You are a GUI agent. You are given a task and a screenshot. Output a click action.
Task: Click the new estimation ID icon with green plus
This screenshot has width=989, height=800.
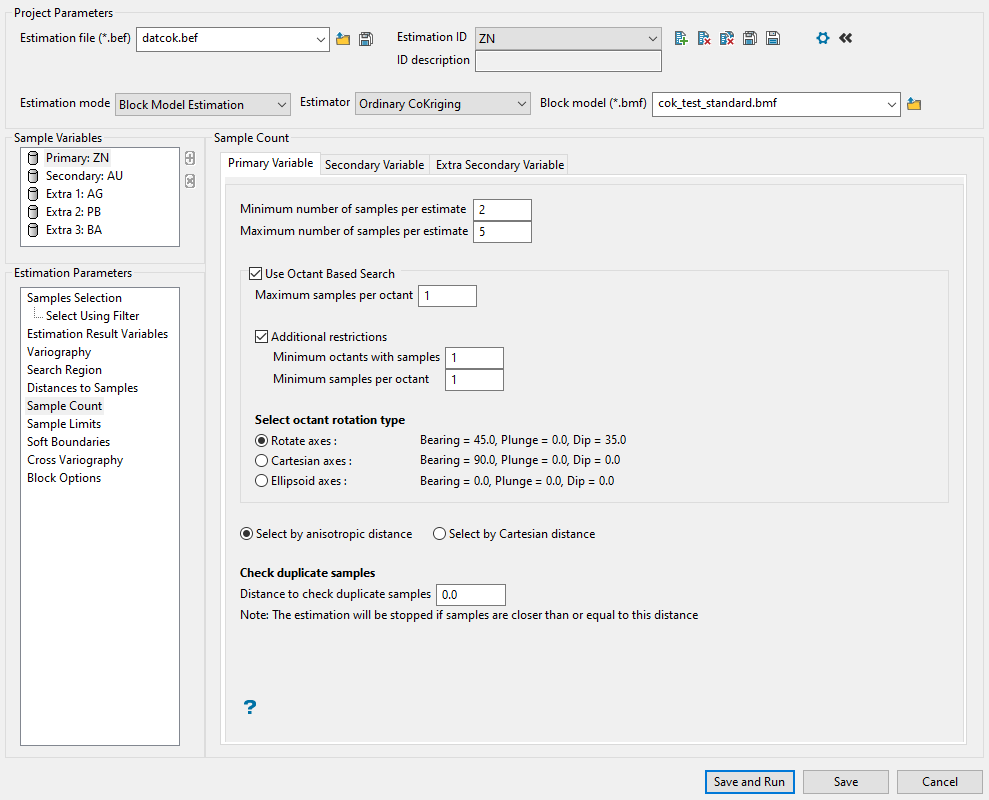click(681, 38)
